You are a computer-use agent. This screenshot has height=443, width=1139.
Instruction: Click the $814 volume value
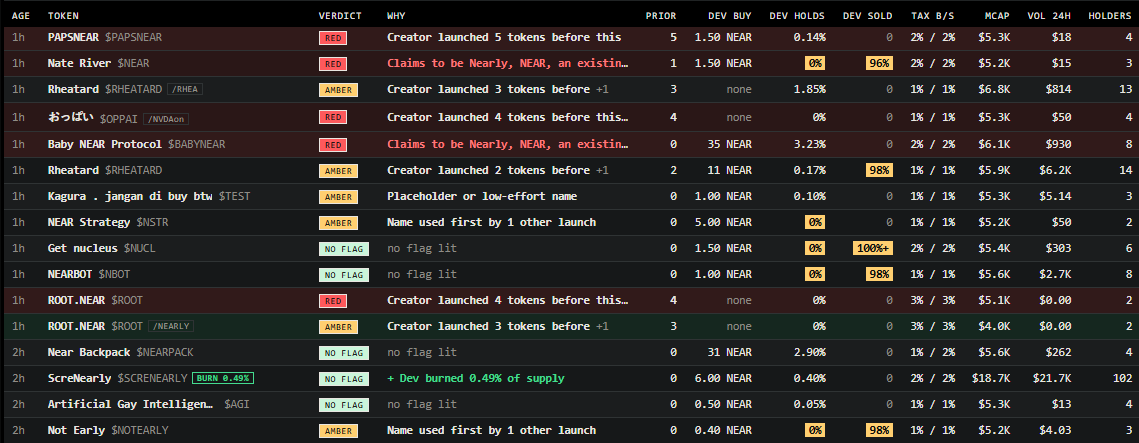[x=1058, y=89]
